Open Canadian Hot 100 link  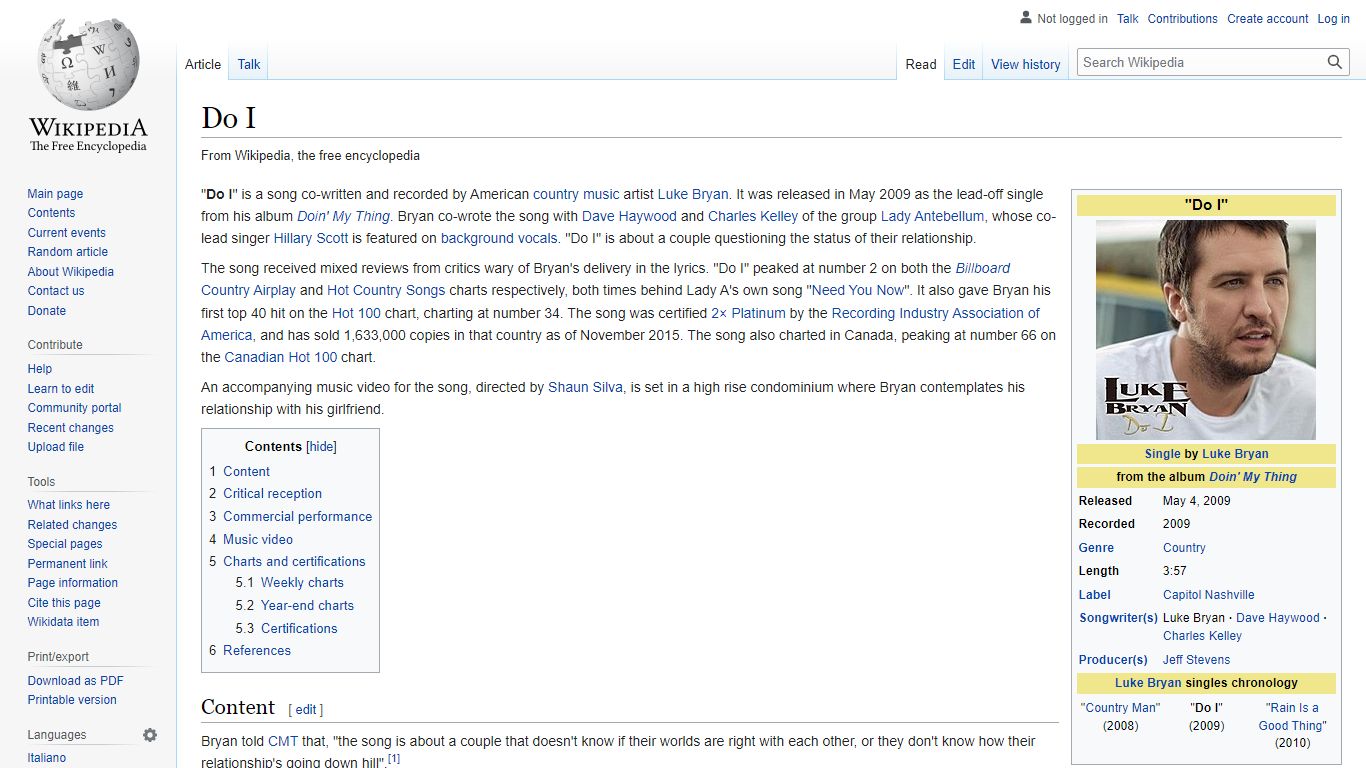pos(281,357)
